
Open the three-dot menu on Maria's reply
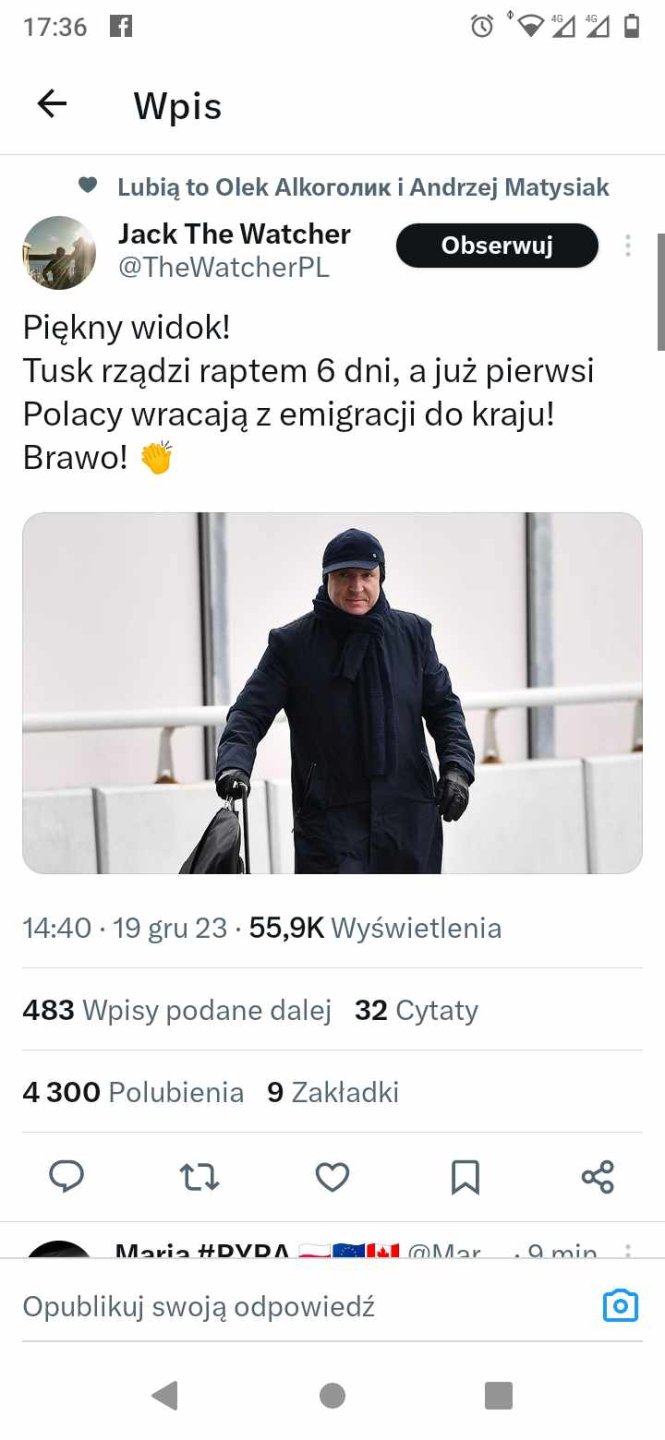(x=628, y=1250)
